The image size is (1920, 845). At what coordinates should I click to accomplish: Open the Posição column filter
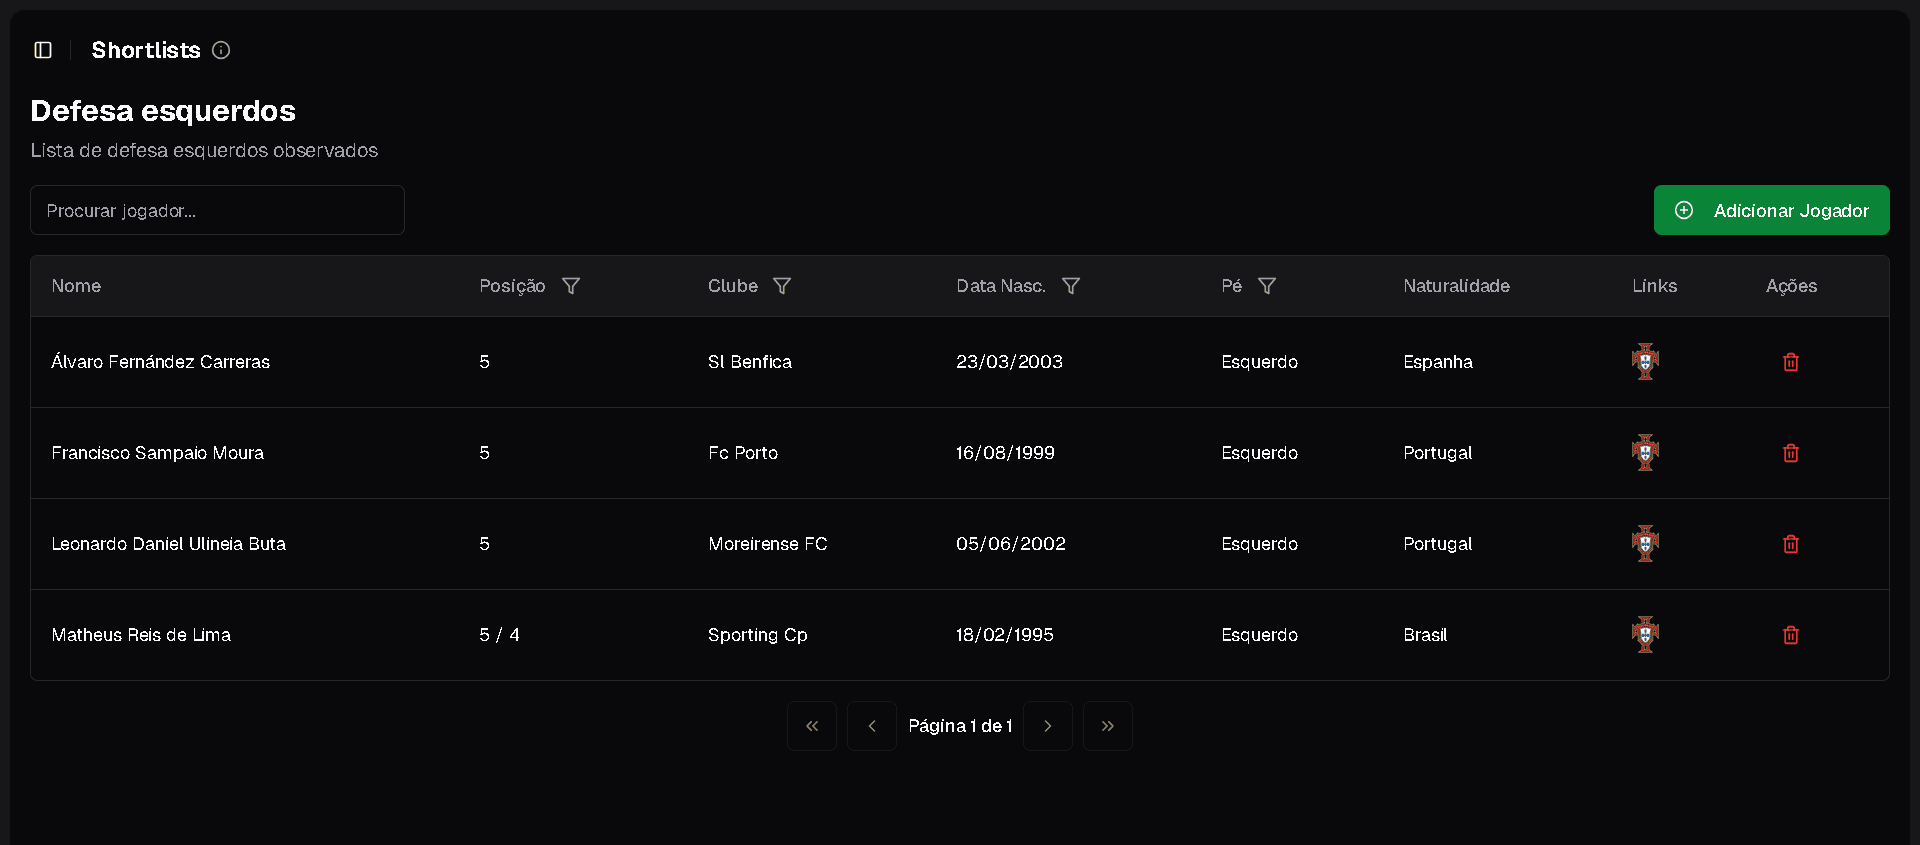pyautogui.click(x=571, y=286)
